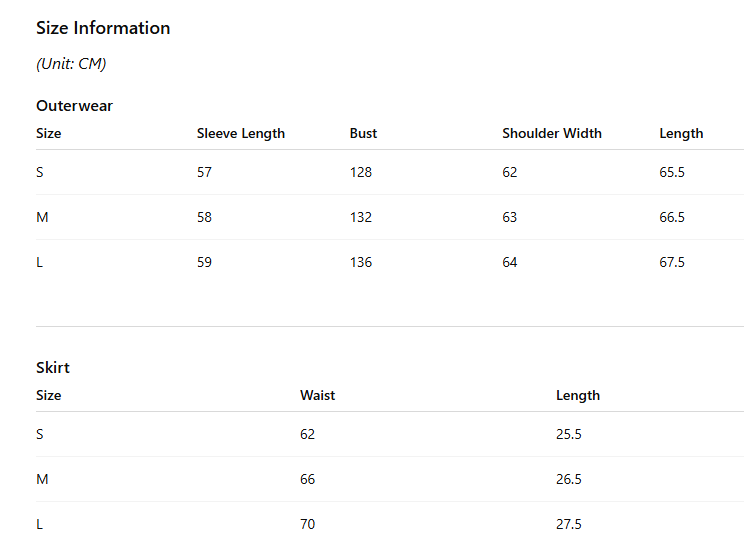Select bust value 128
This screenshot has height=559, width=744.
(361, 172)
